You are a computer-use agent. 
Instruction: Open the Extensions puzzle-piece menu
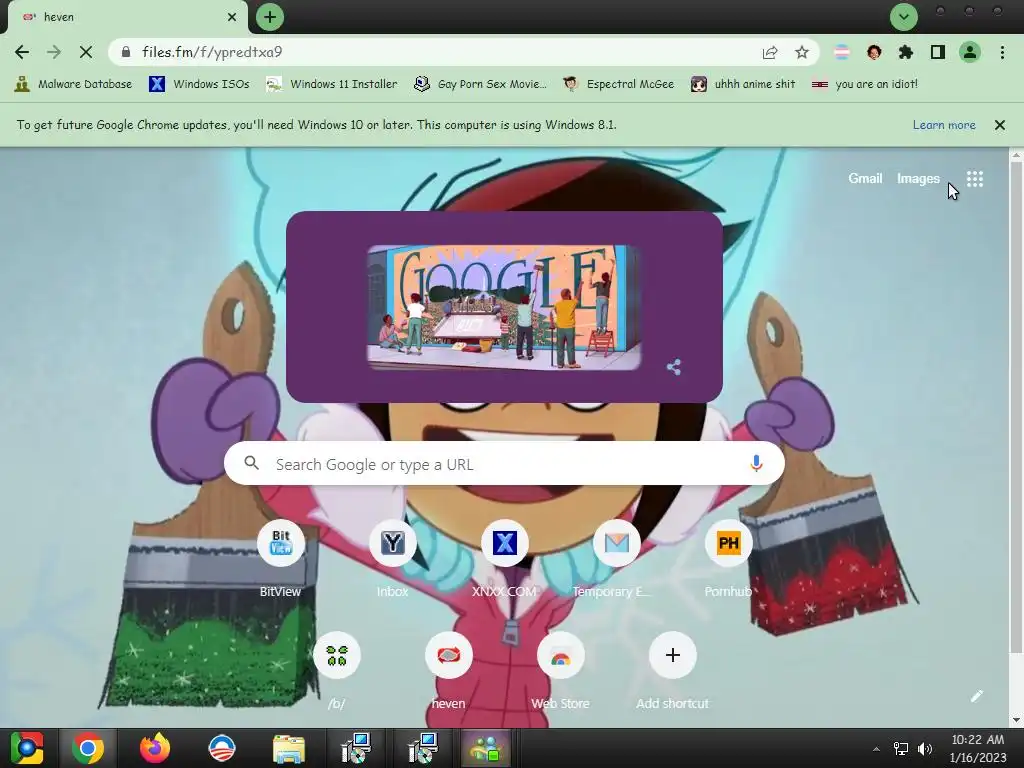[x=906, y=52]
